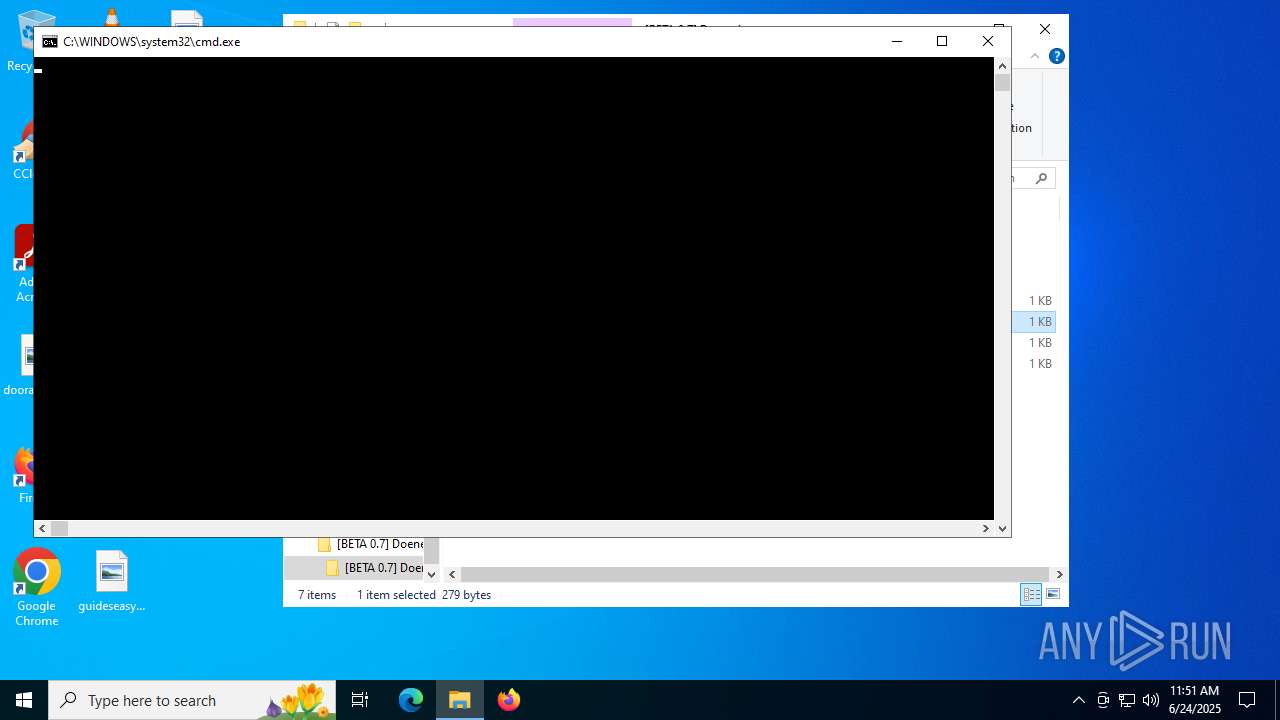Open the Windows Start menu
This screenshot has height=720, width=1280.
24,700
